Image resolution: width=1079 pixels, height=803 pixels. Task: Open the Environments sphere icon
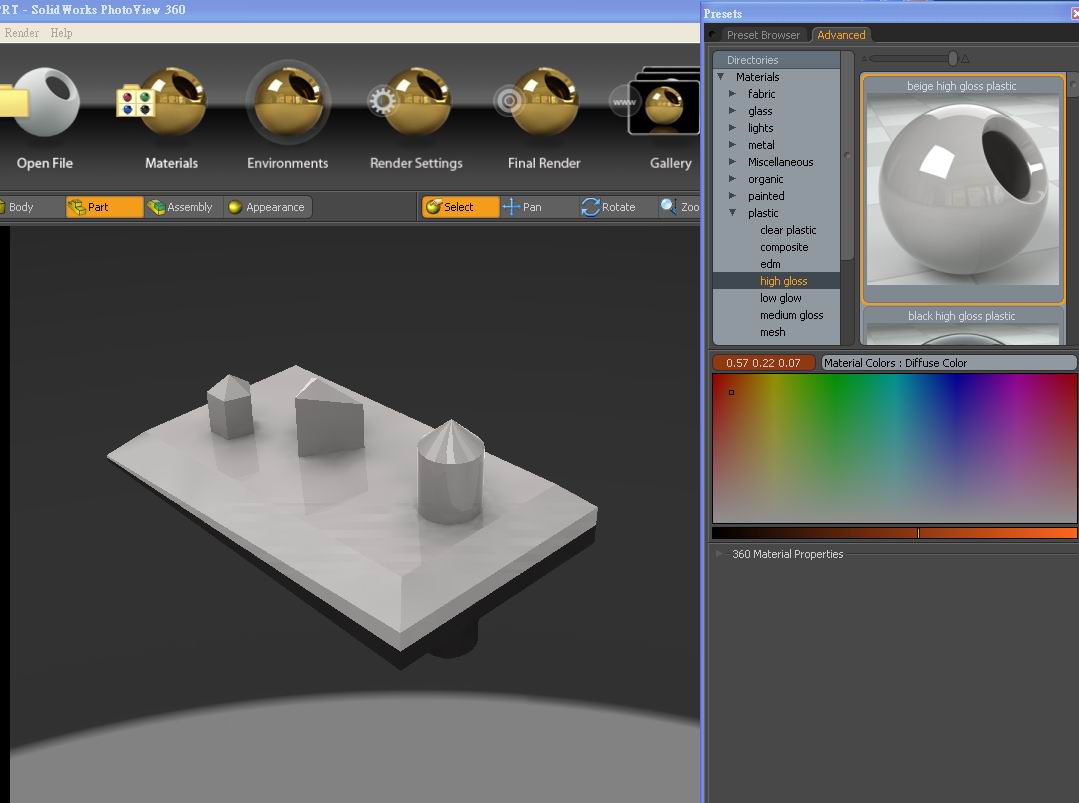tap(288, 102)
